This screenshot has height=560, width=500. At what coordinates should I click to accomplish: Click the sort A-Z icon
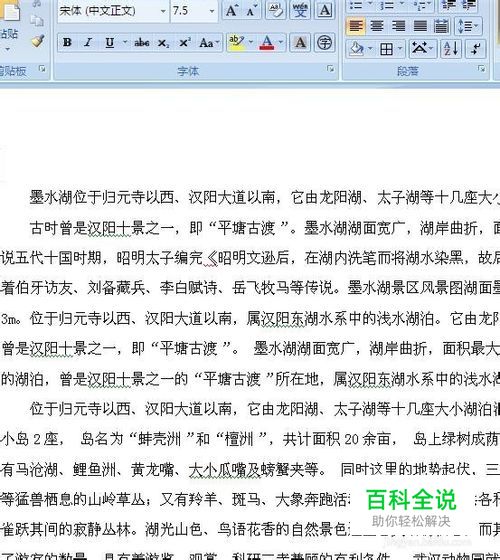tap(451, 48)
